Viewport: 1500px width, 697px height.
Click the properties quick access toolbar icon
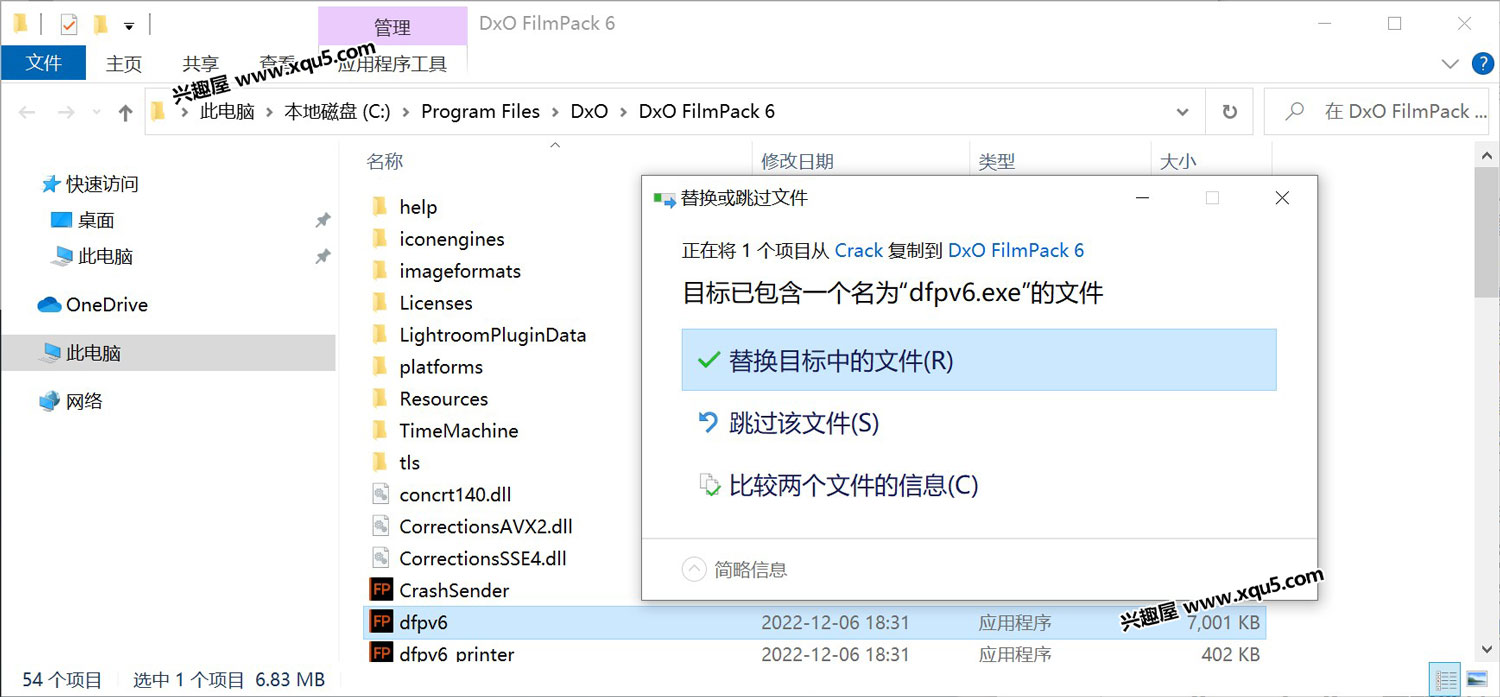[x=69, y=24]
